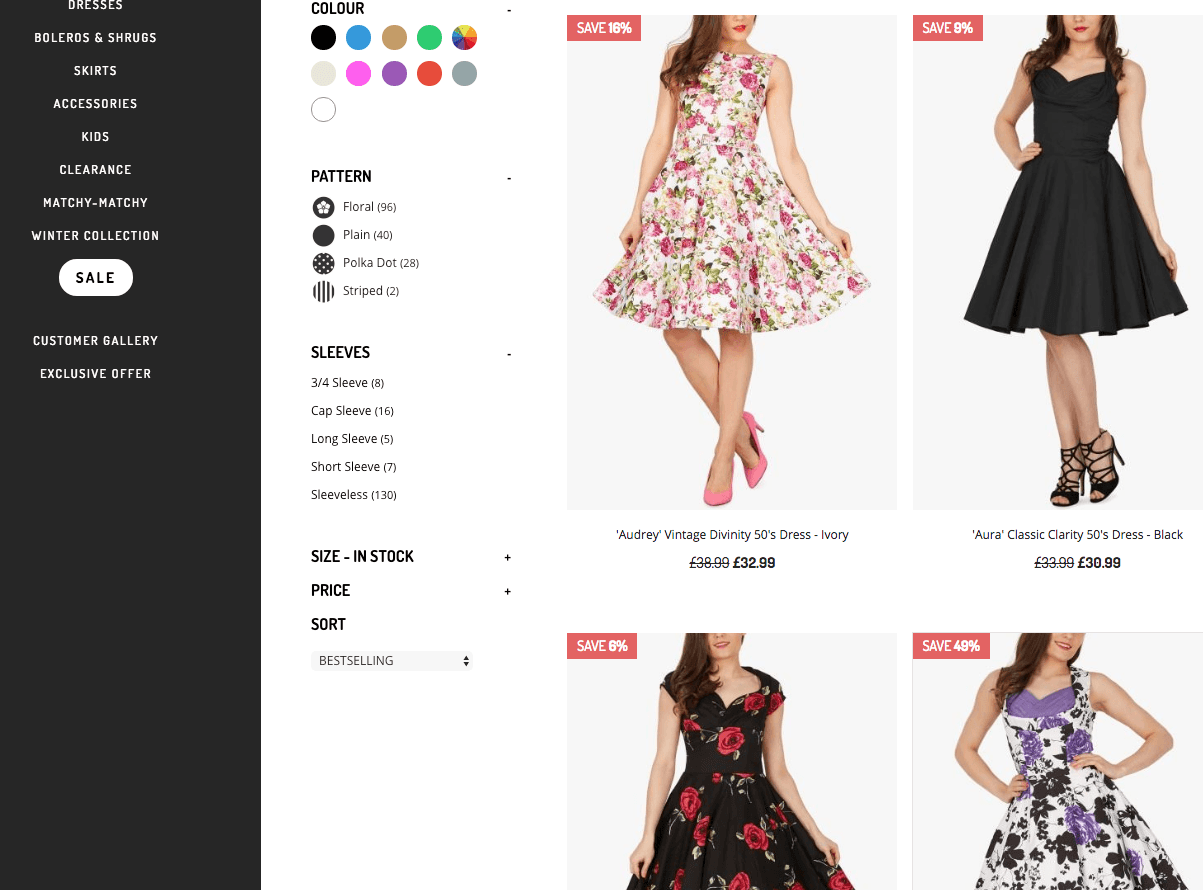Click the 'Aura' black dress product image
This screenshot has height=890, width=1203.
click(x=1057, y=262)
